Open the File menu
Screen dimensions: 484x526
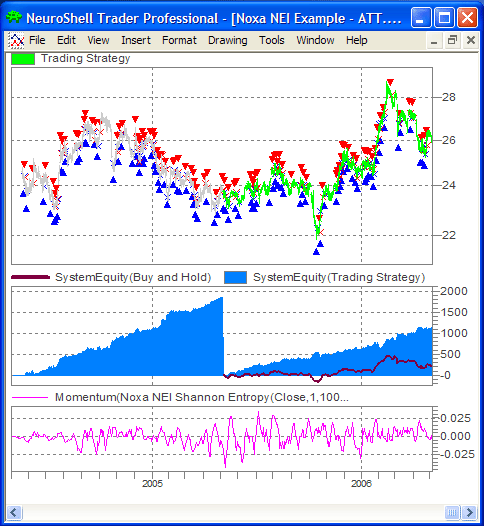[x=37, y=40]
